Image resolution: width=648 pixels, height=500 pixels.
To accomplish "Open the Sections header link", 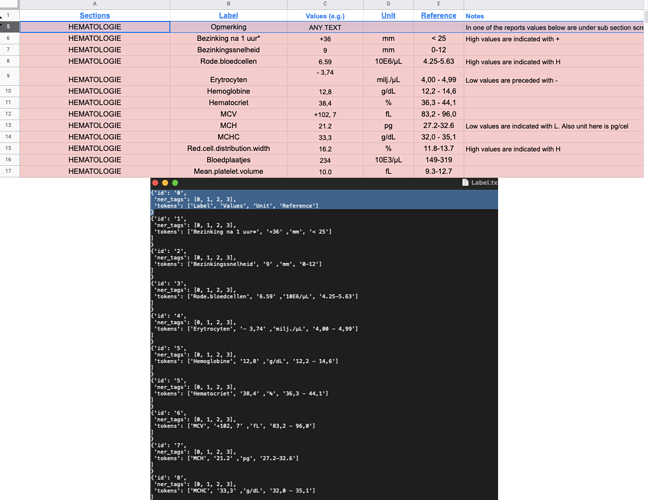I will point(95,15).
